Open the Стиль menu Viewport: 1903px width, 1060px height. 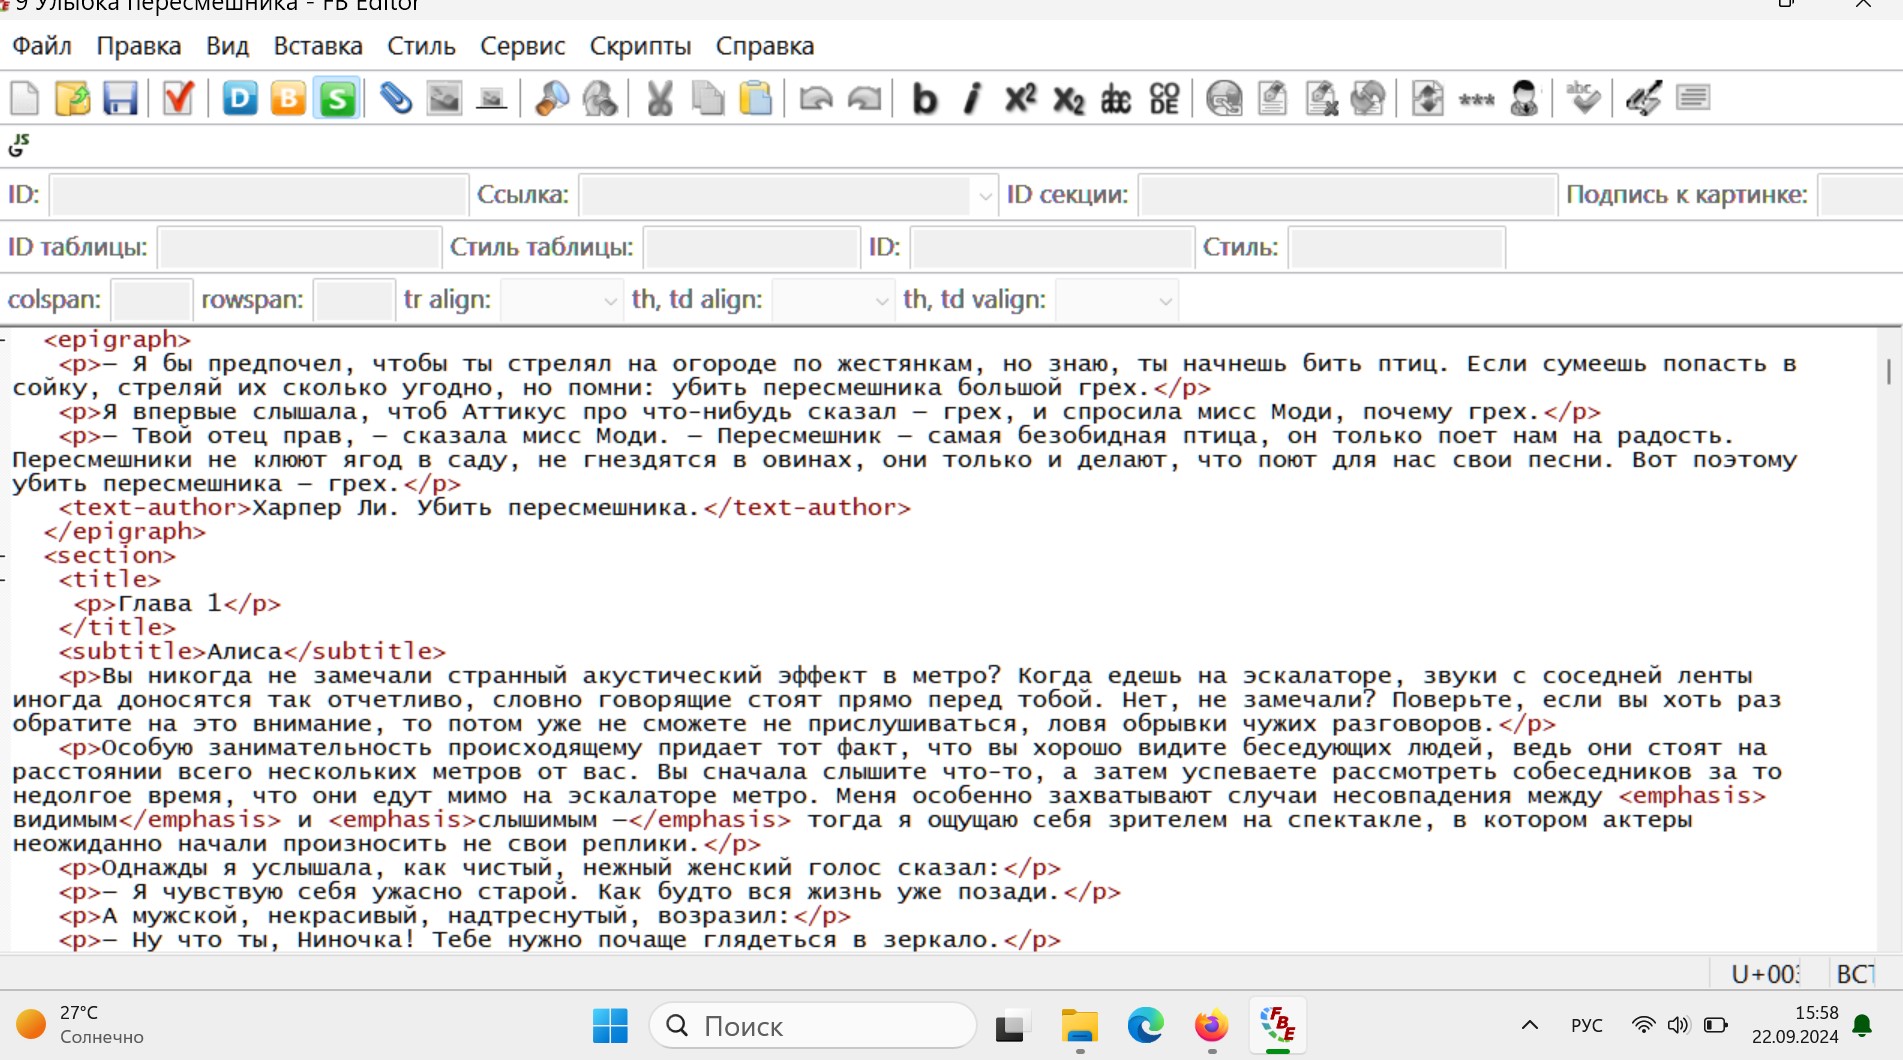click(421, 46)
